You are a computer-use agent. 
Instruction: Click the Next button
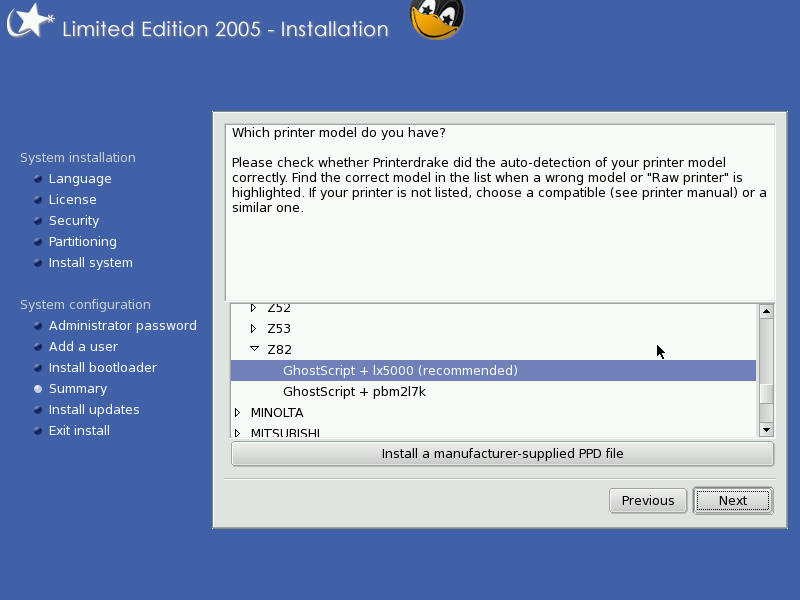733,501
